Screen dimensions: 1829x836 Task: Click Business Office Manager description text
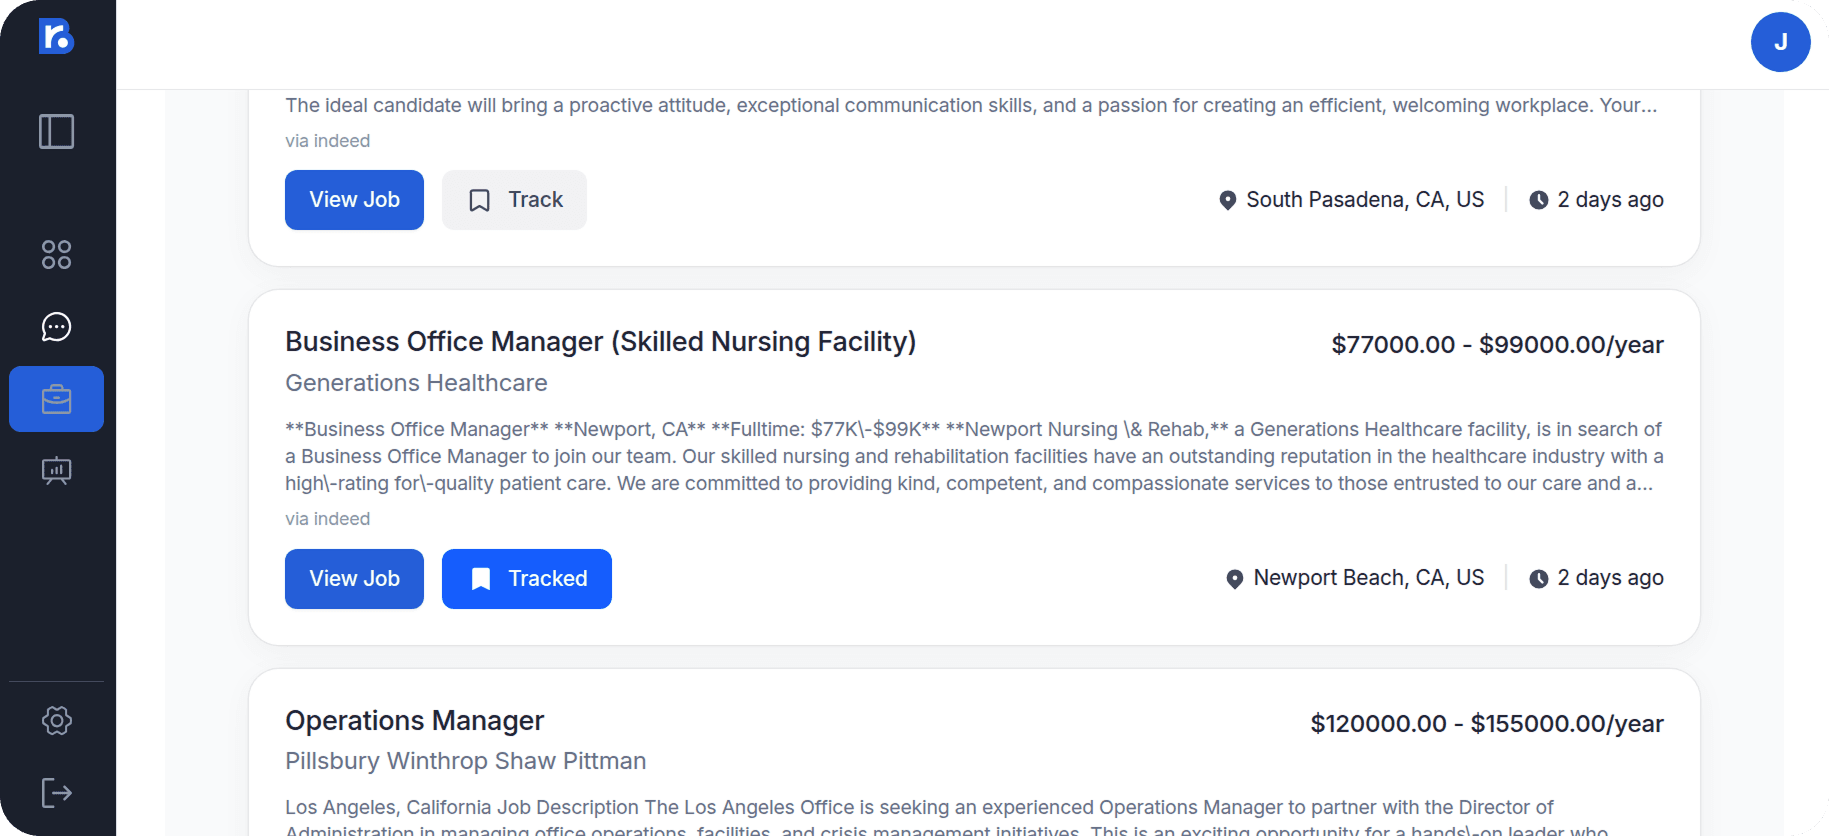(x=974, y=456)
